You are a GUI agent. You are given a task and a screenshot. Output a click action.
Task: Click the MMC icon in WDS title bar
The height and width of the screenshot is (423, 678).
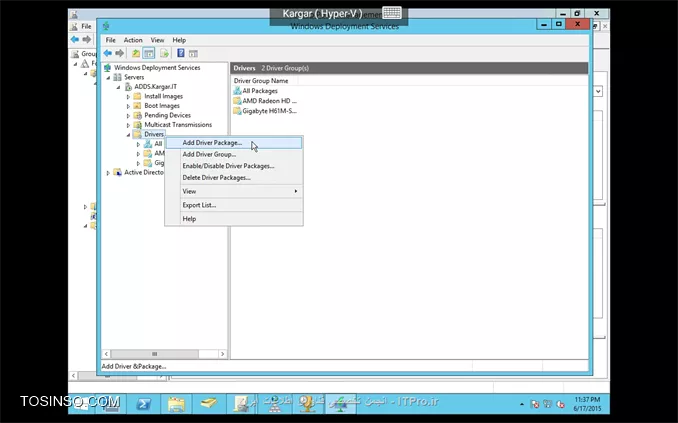pos(106,26)
